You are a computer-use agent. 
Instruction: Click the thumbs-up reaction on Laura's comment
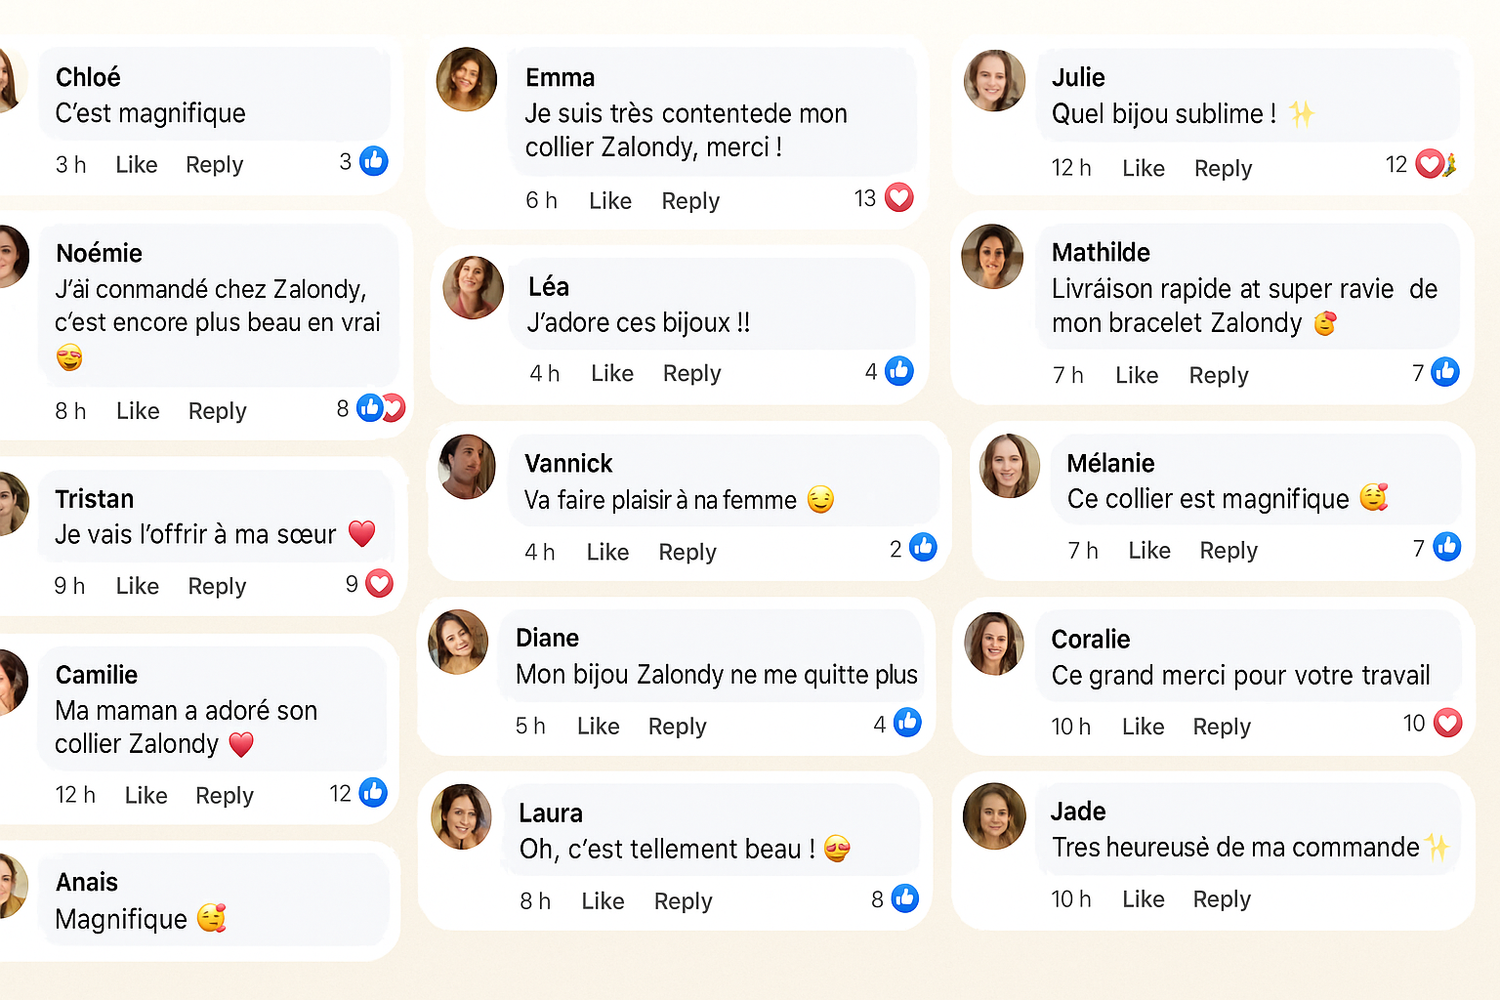click(904, 898)
